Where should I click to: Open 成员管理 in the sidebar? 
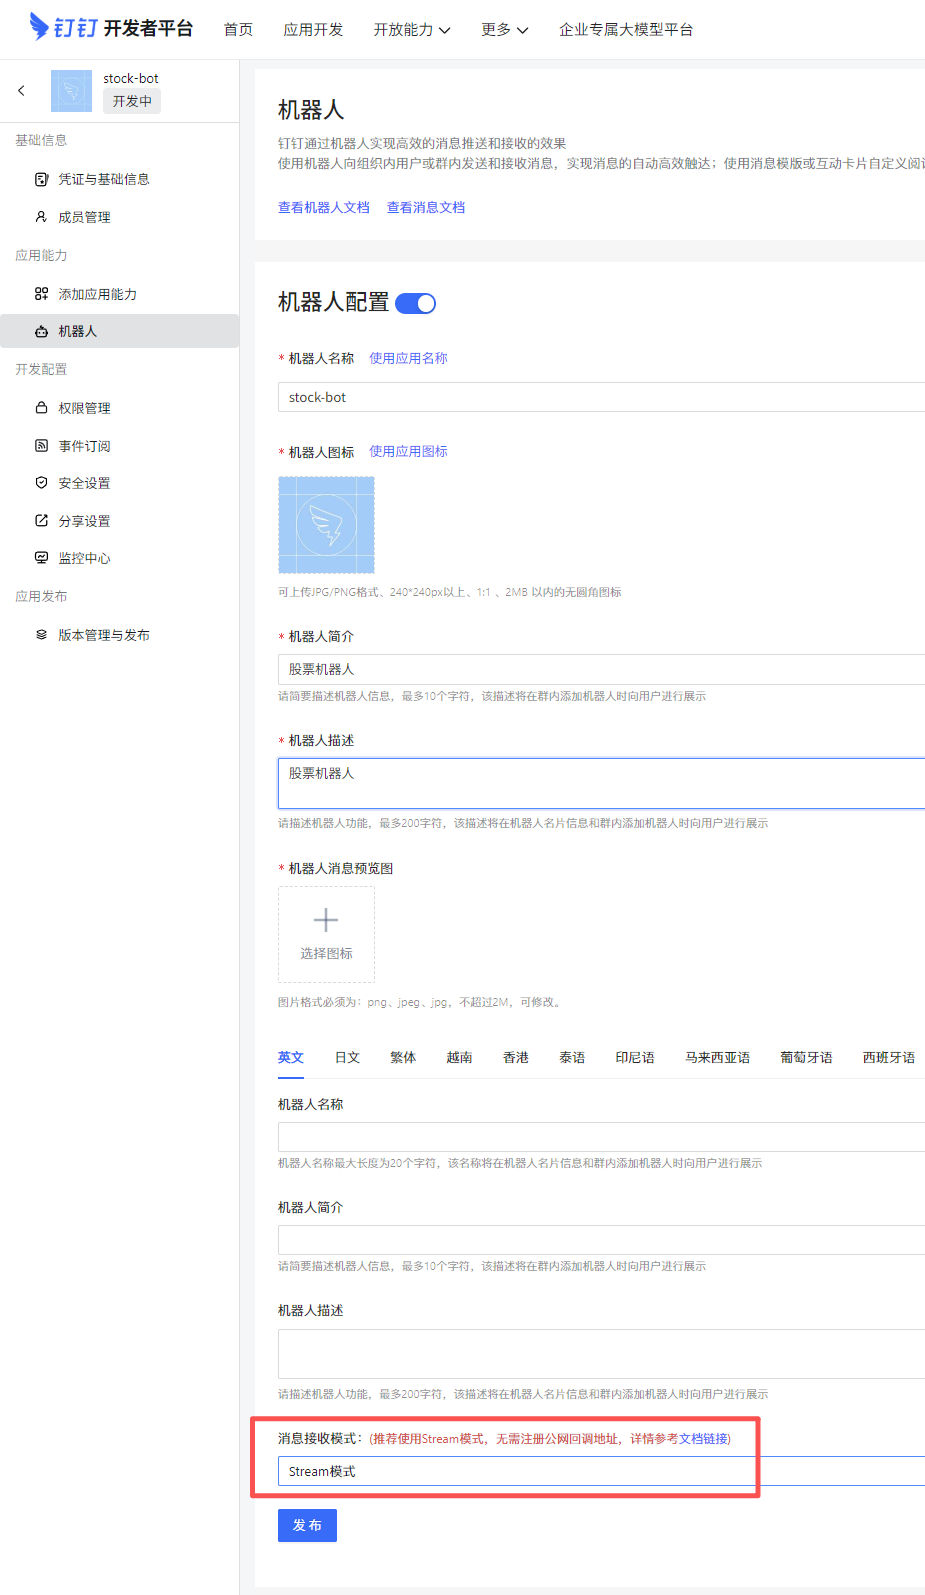(84, 217)
